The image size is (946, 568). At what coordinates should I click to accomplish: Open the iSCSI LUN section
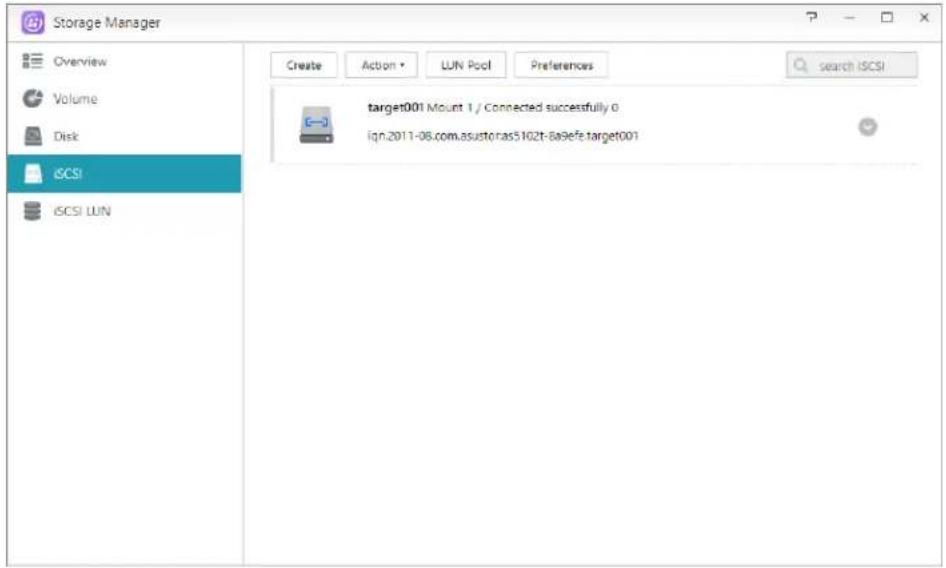click(x=82, y=211)
